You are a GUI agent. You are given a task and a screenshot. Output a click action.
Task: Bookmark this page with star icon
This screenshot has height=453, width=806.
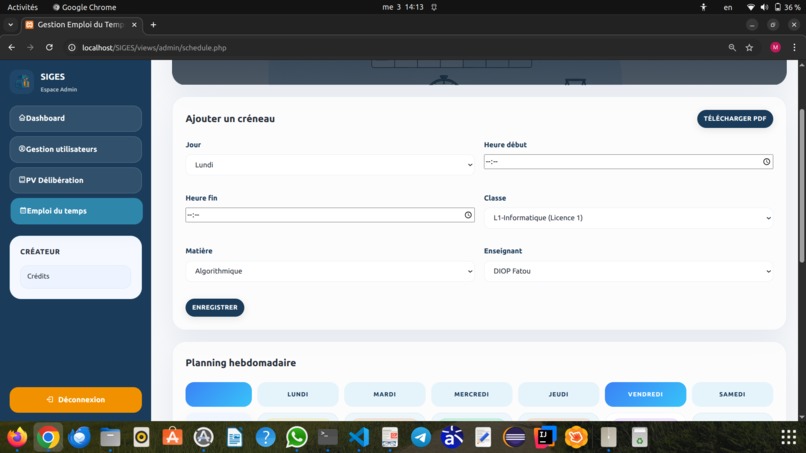click(x=749, y=47)
